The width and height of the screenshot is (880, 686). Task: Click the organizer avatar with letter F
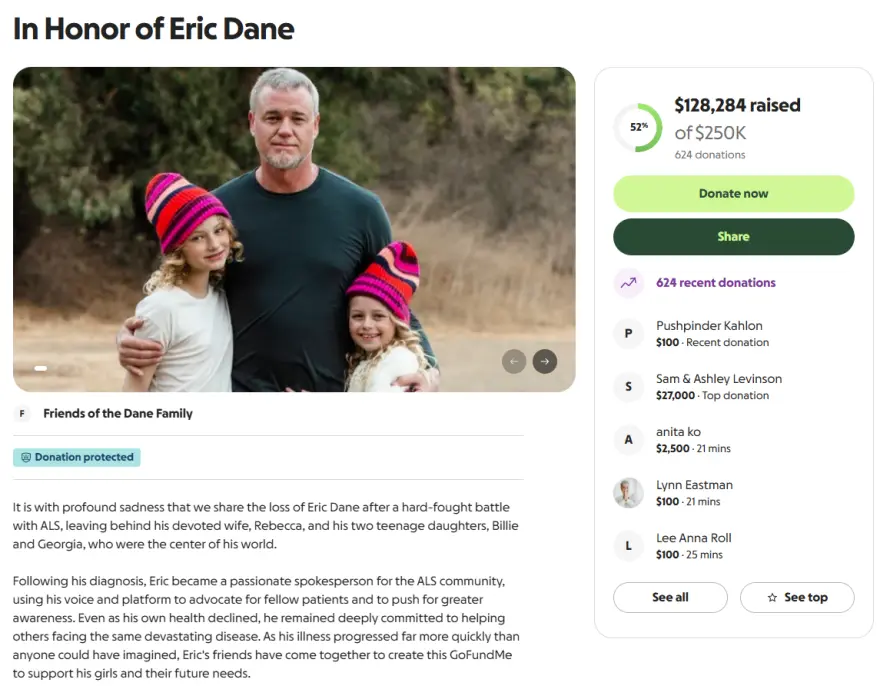tap(22, 414)
